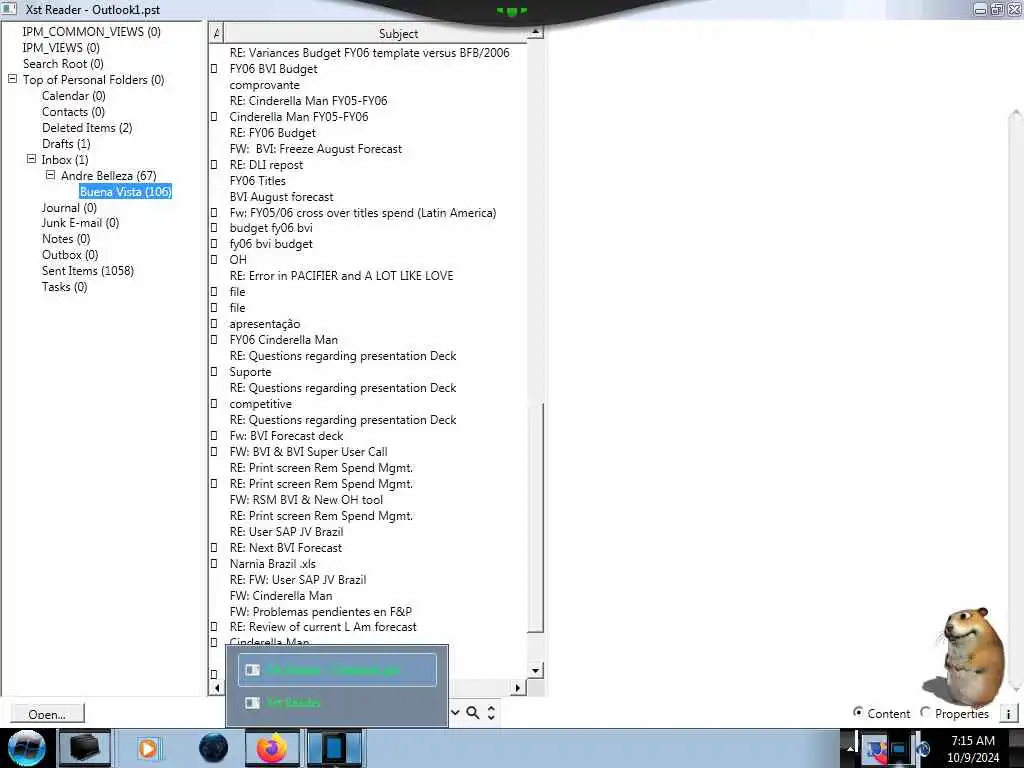Select the Properties radio button
Image resolution: width=1024 pixels, height=768 pixels.
(925, 712)
